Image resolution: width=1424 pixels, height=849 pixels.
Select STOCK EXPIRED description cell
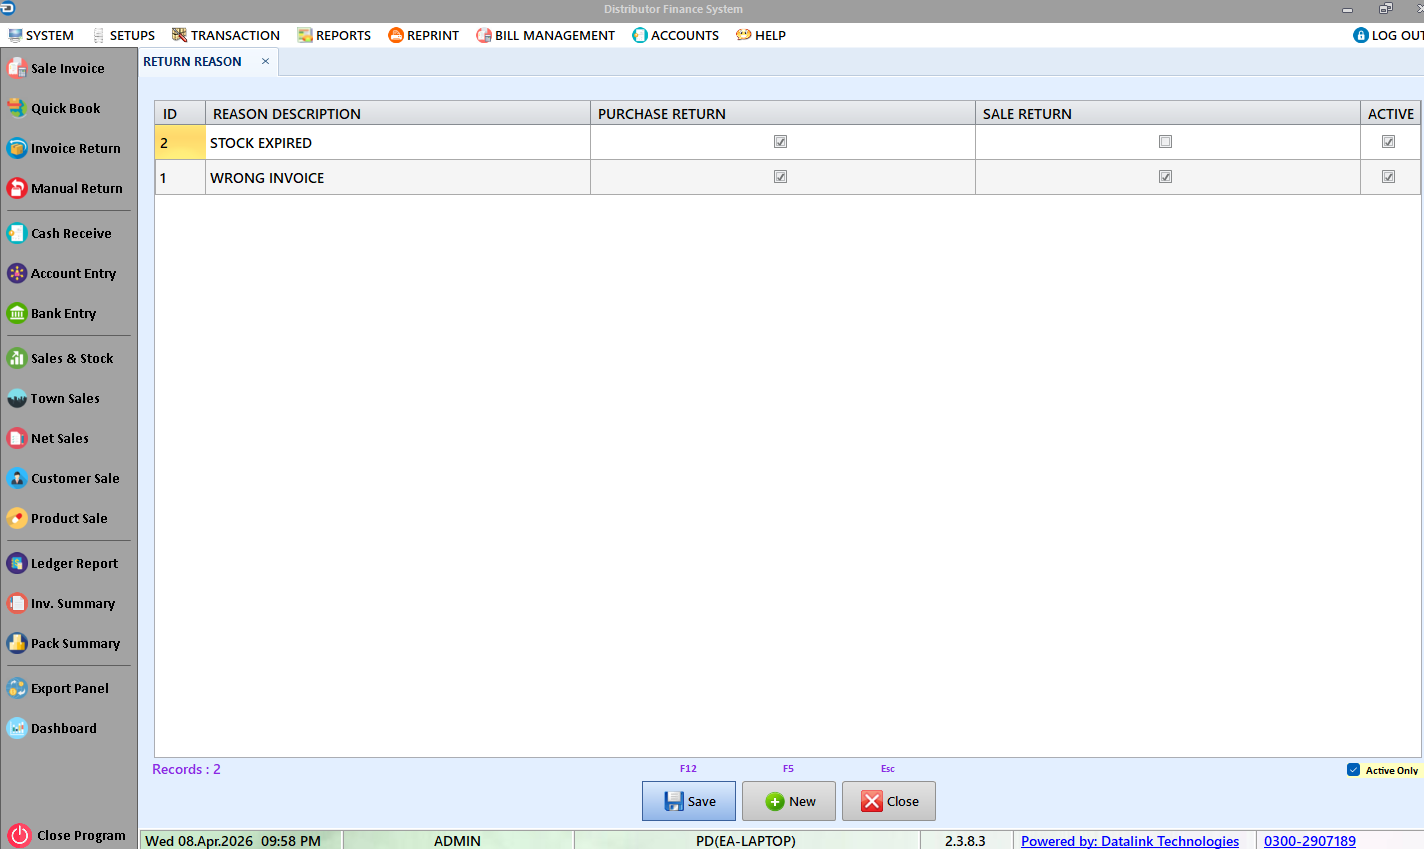click(x=398, y=142)
